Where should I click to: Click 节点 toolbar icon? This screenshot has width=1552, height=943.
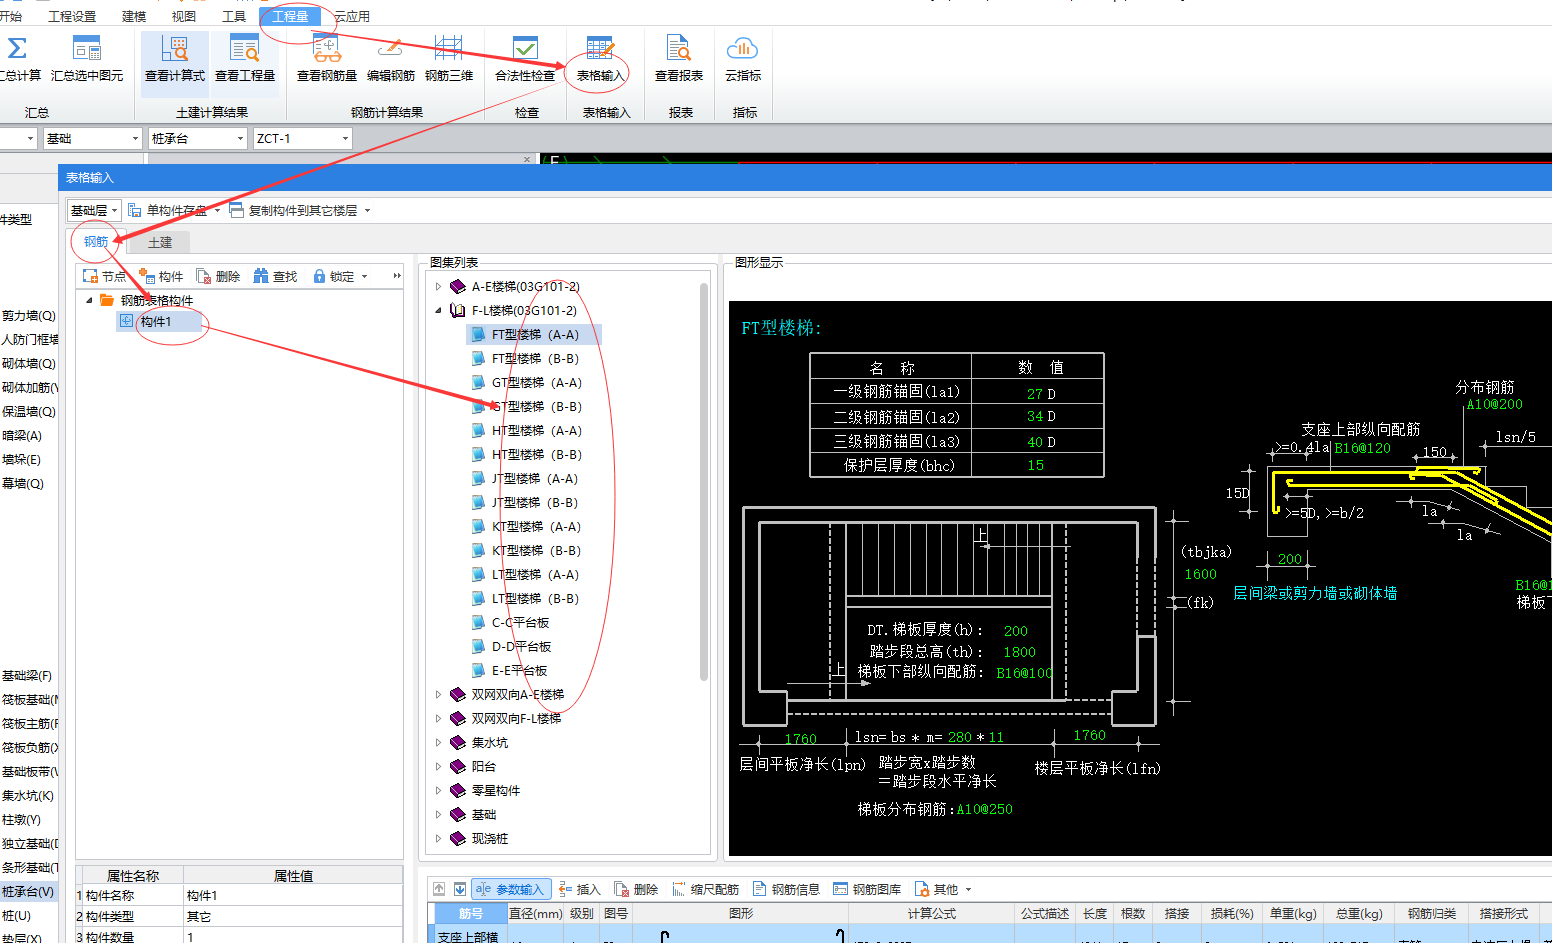pos(90,276)
